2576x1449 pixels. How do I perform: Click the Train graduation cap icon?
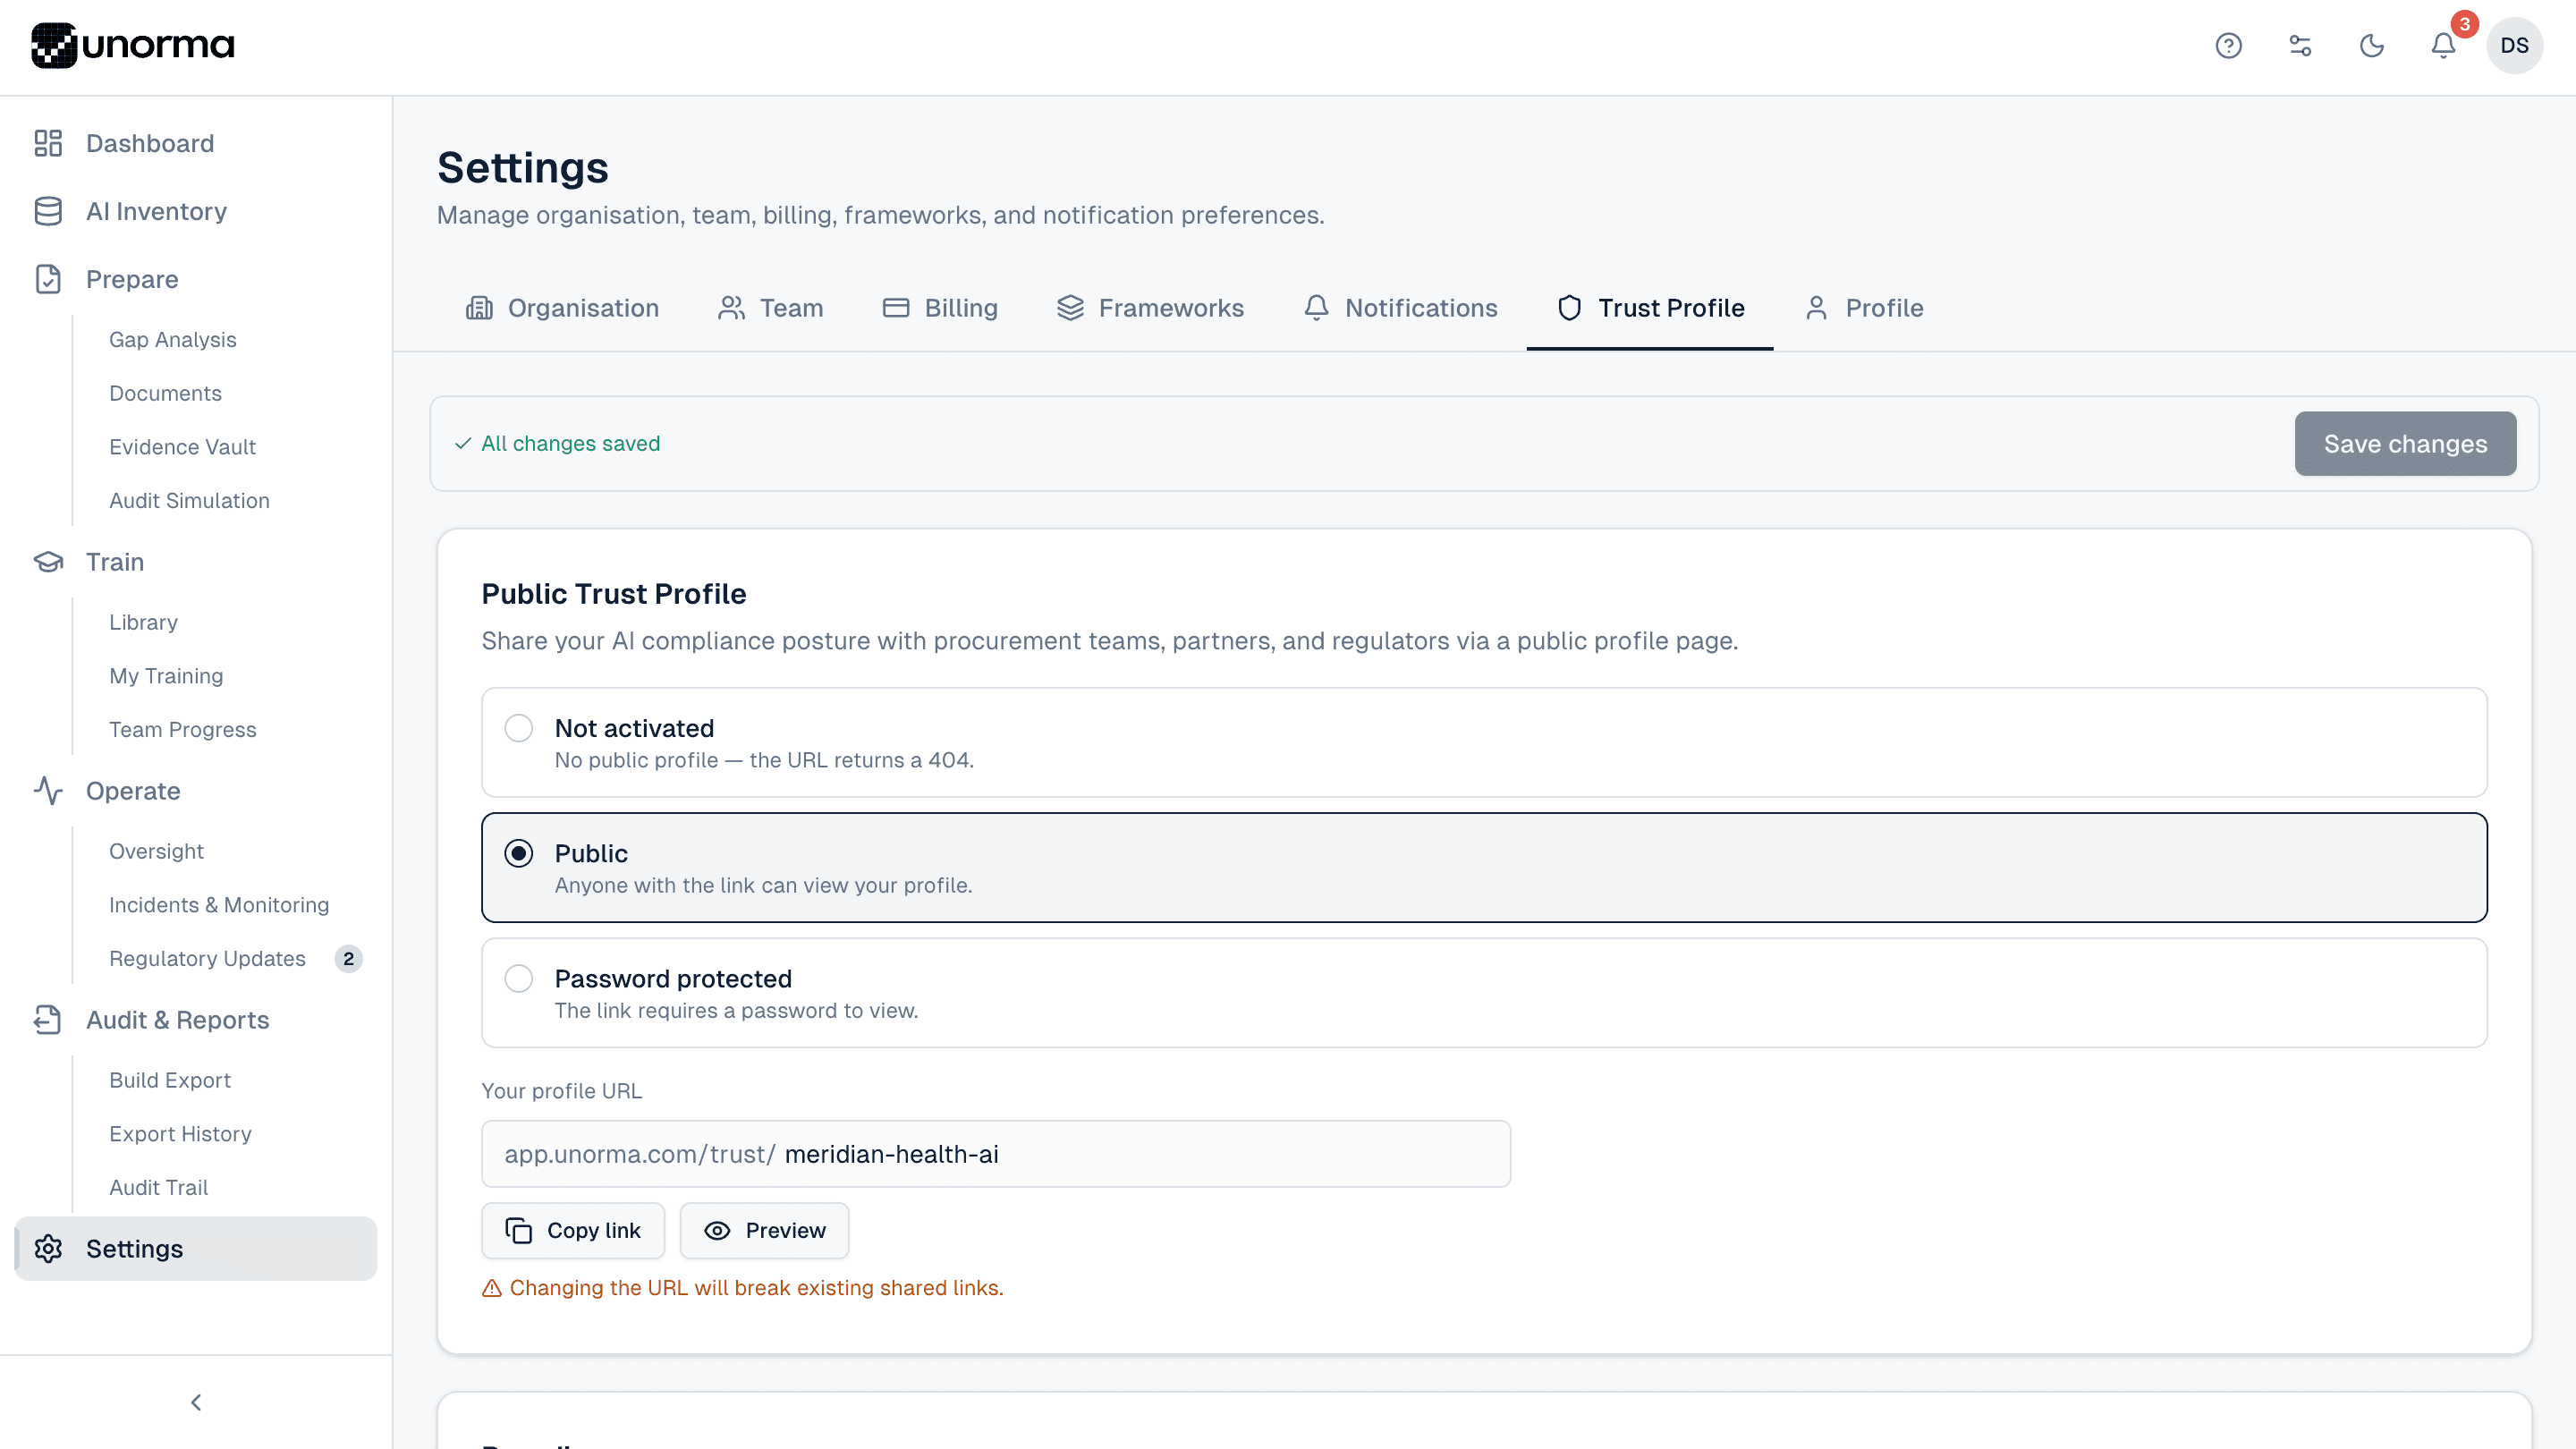[48, 562]
